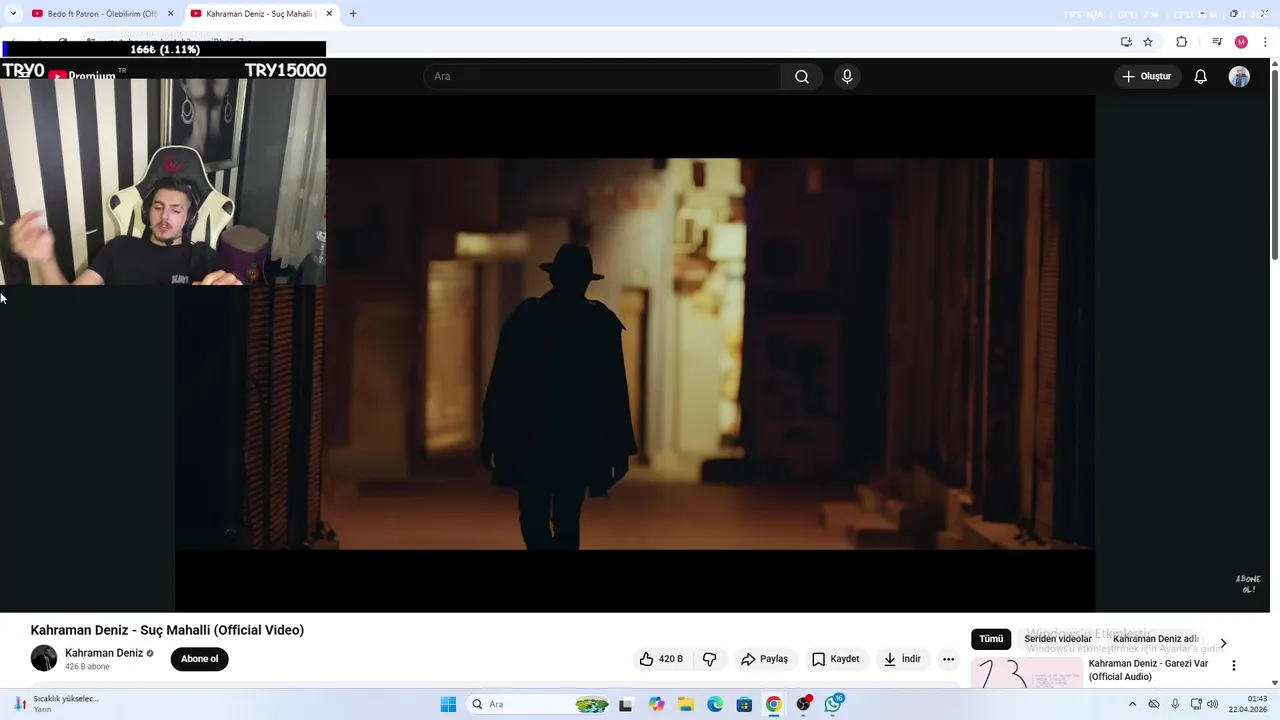Select the Kahraman Deniz adlı chip

1155,639
